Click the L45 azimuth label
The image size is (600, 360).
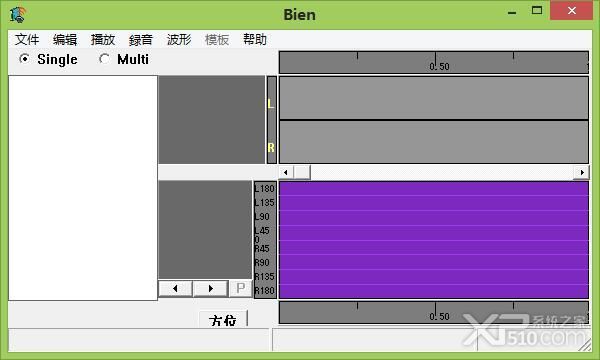coord(262,230)
